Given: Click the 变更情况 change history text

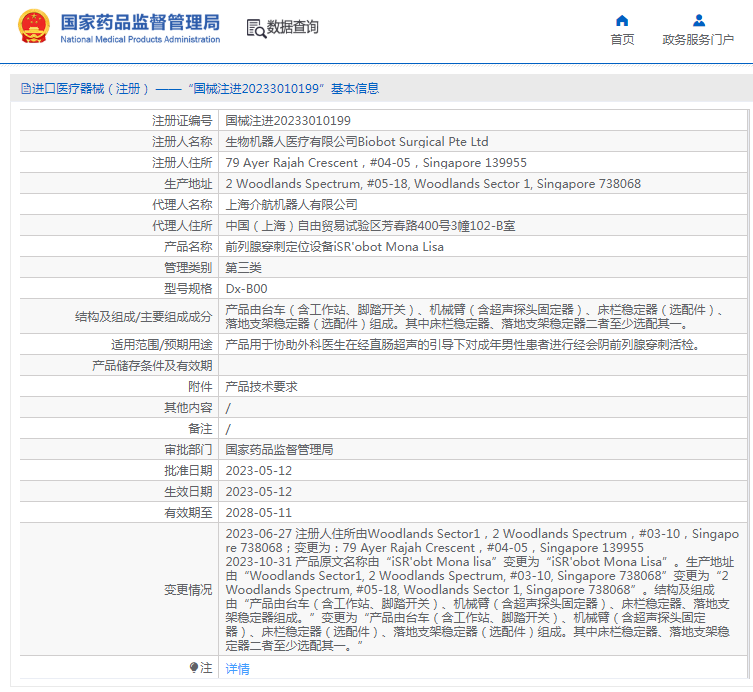Looking at the screenshot, I should tap(482, 590).
